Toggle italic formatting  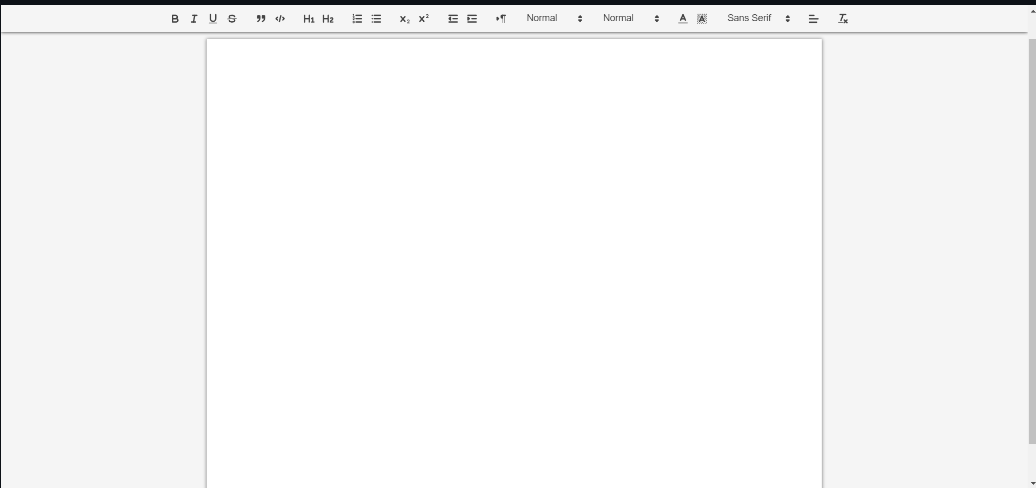coord(194,19)
